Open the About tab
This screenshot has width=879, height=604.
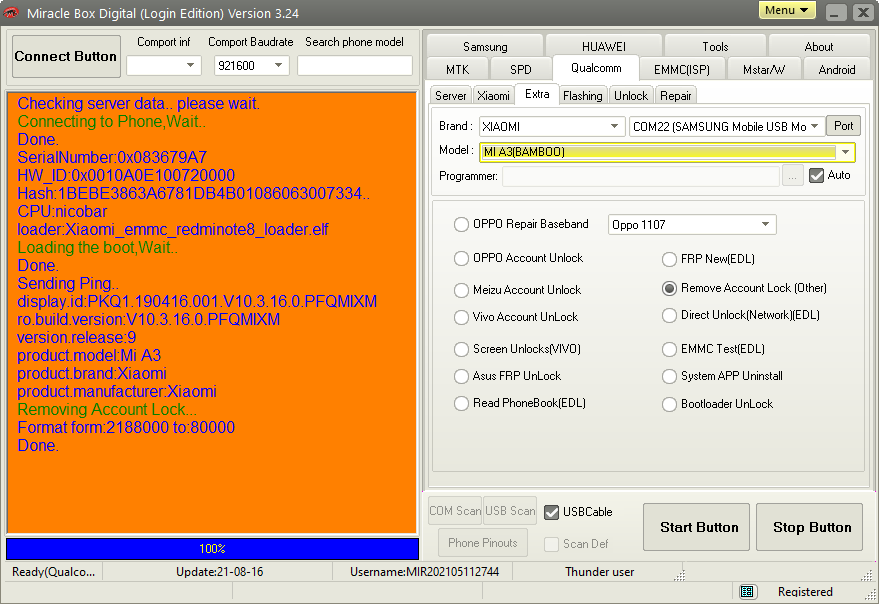pyautogui.click(x=818, y=47)
